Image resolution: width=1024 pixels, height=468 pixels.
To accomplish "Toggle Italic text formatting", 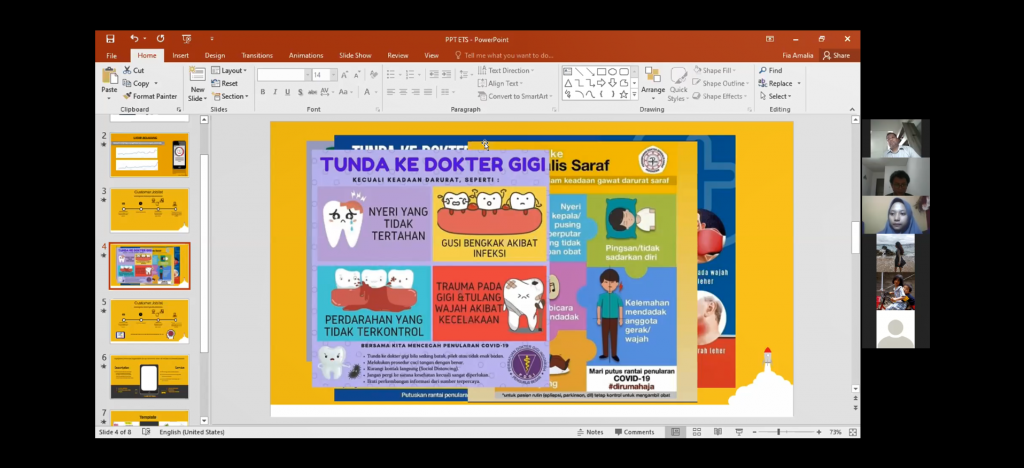I will (275, 92).
